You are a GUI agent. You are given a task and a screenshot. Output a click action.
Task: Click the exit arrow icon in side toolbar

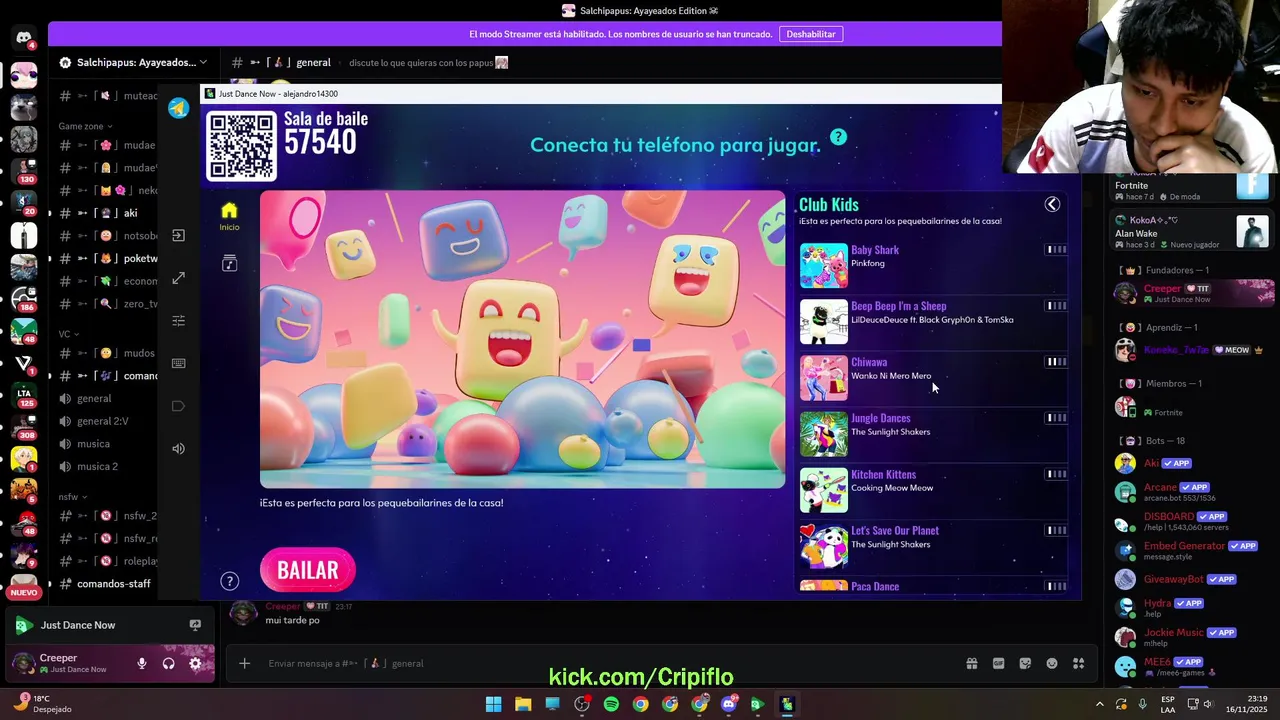[178, 236]
